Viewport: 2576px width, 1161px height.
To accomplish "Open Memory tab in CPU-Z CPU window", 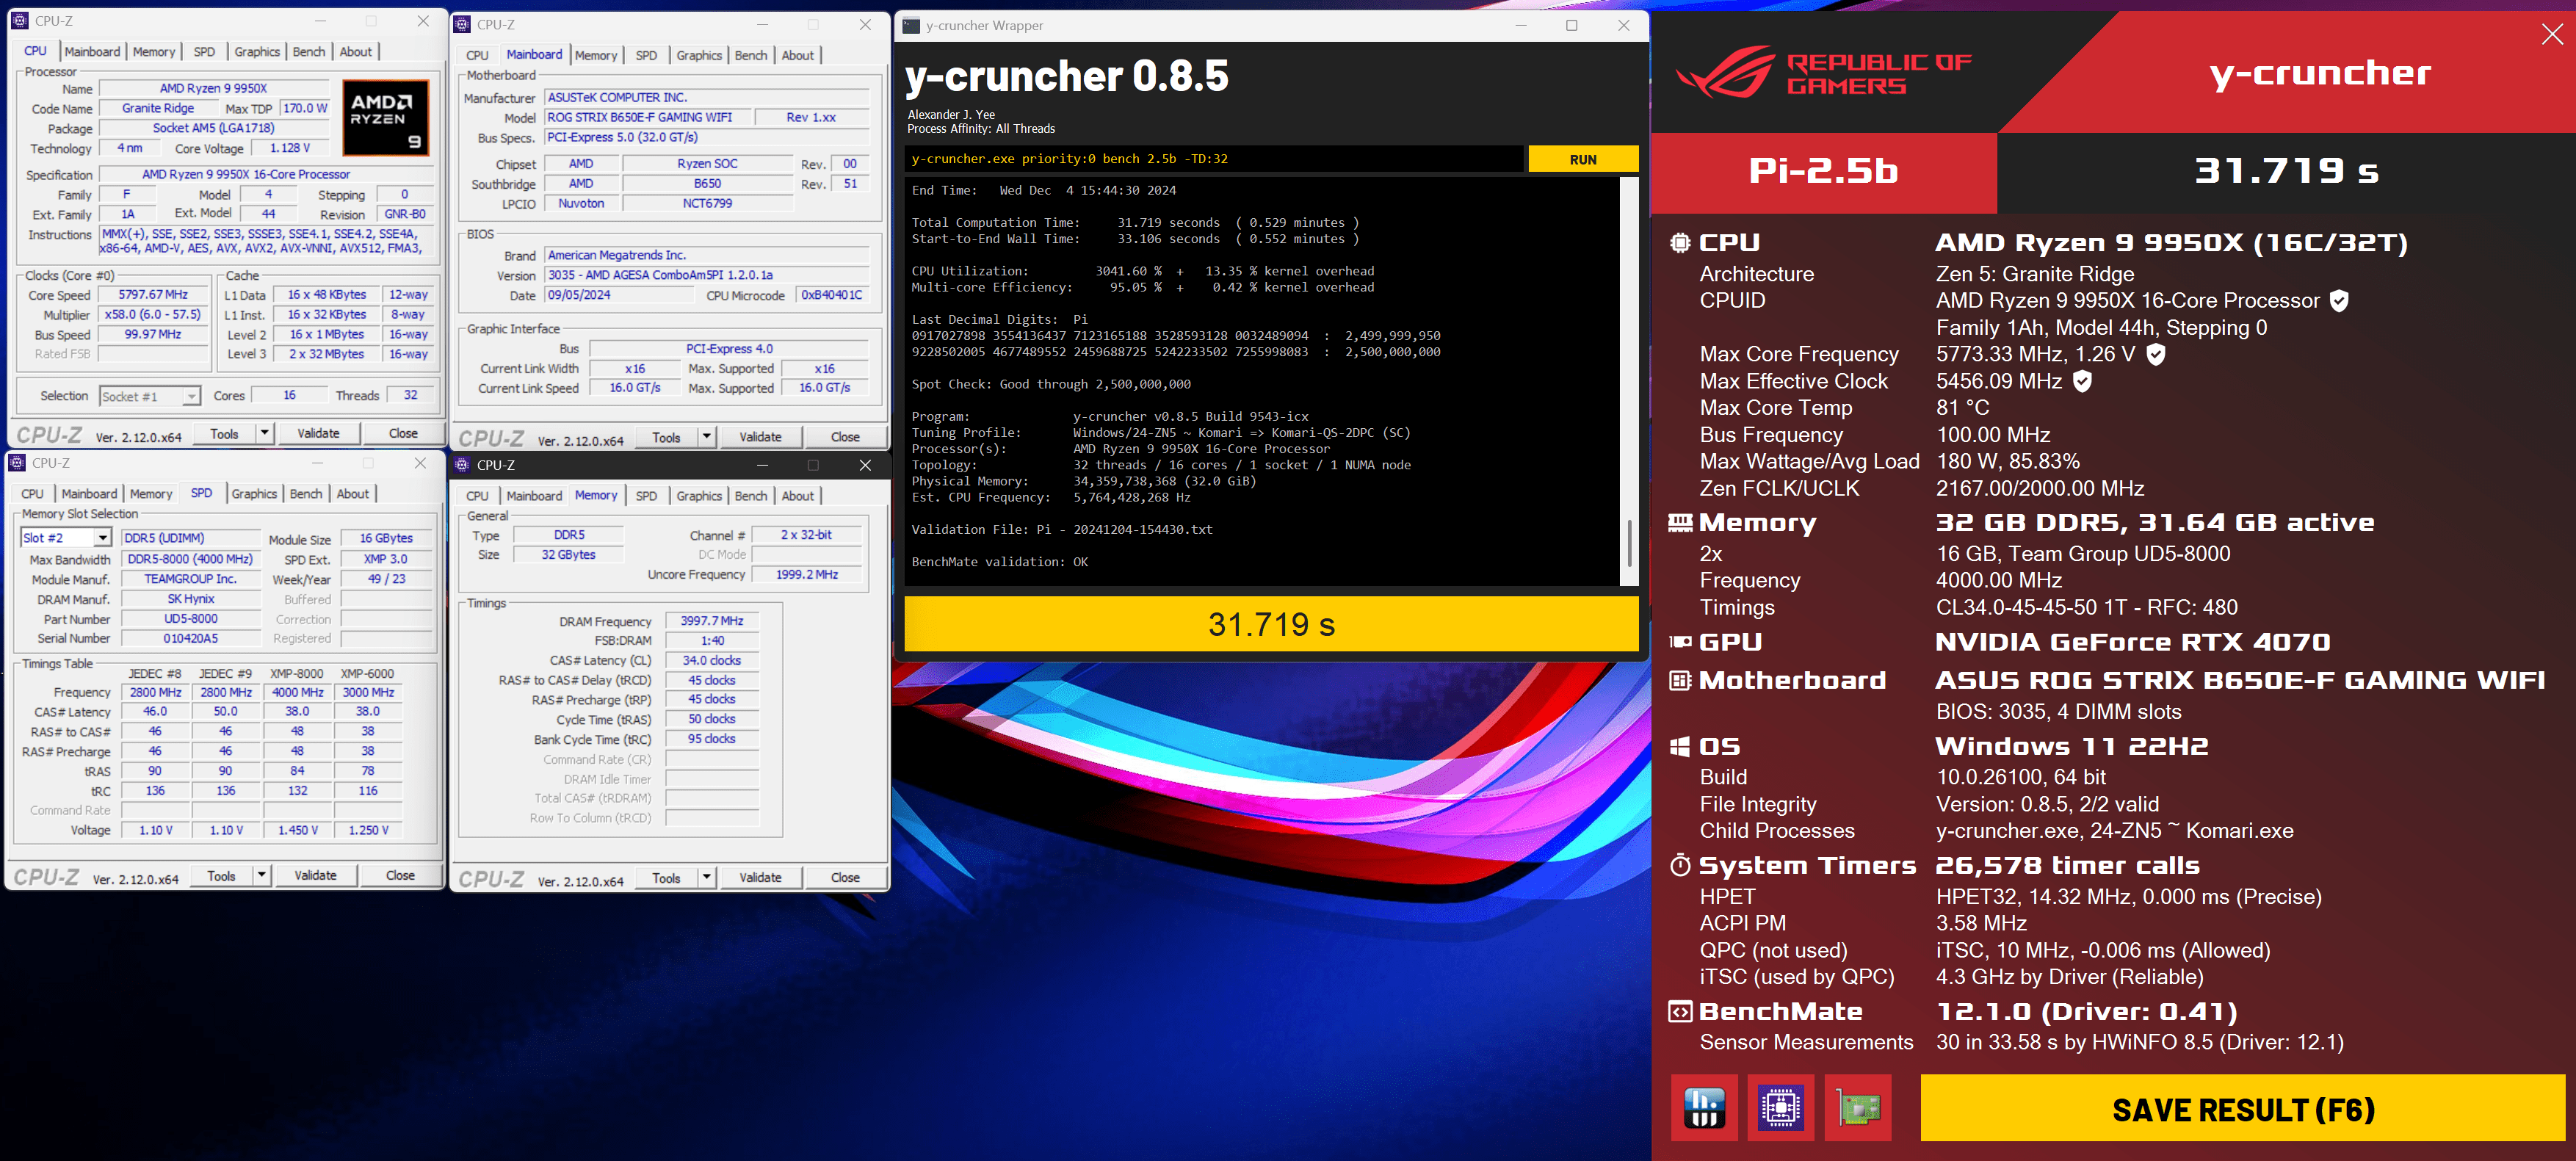I will (153, 52).
